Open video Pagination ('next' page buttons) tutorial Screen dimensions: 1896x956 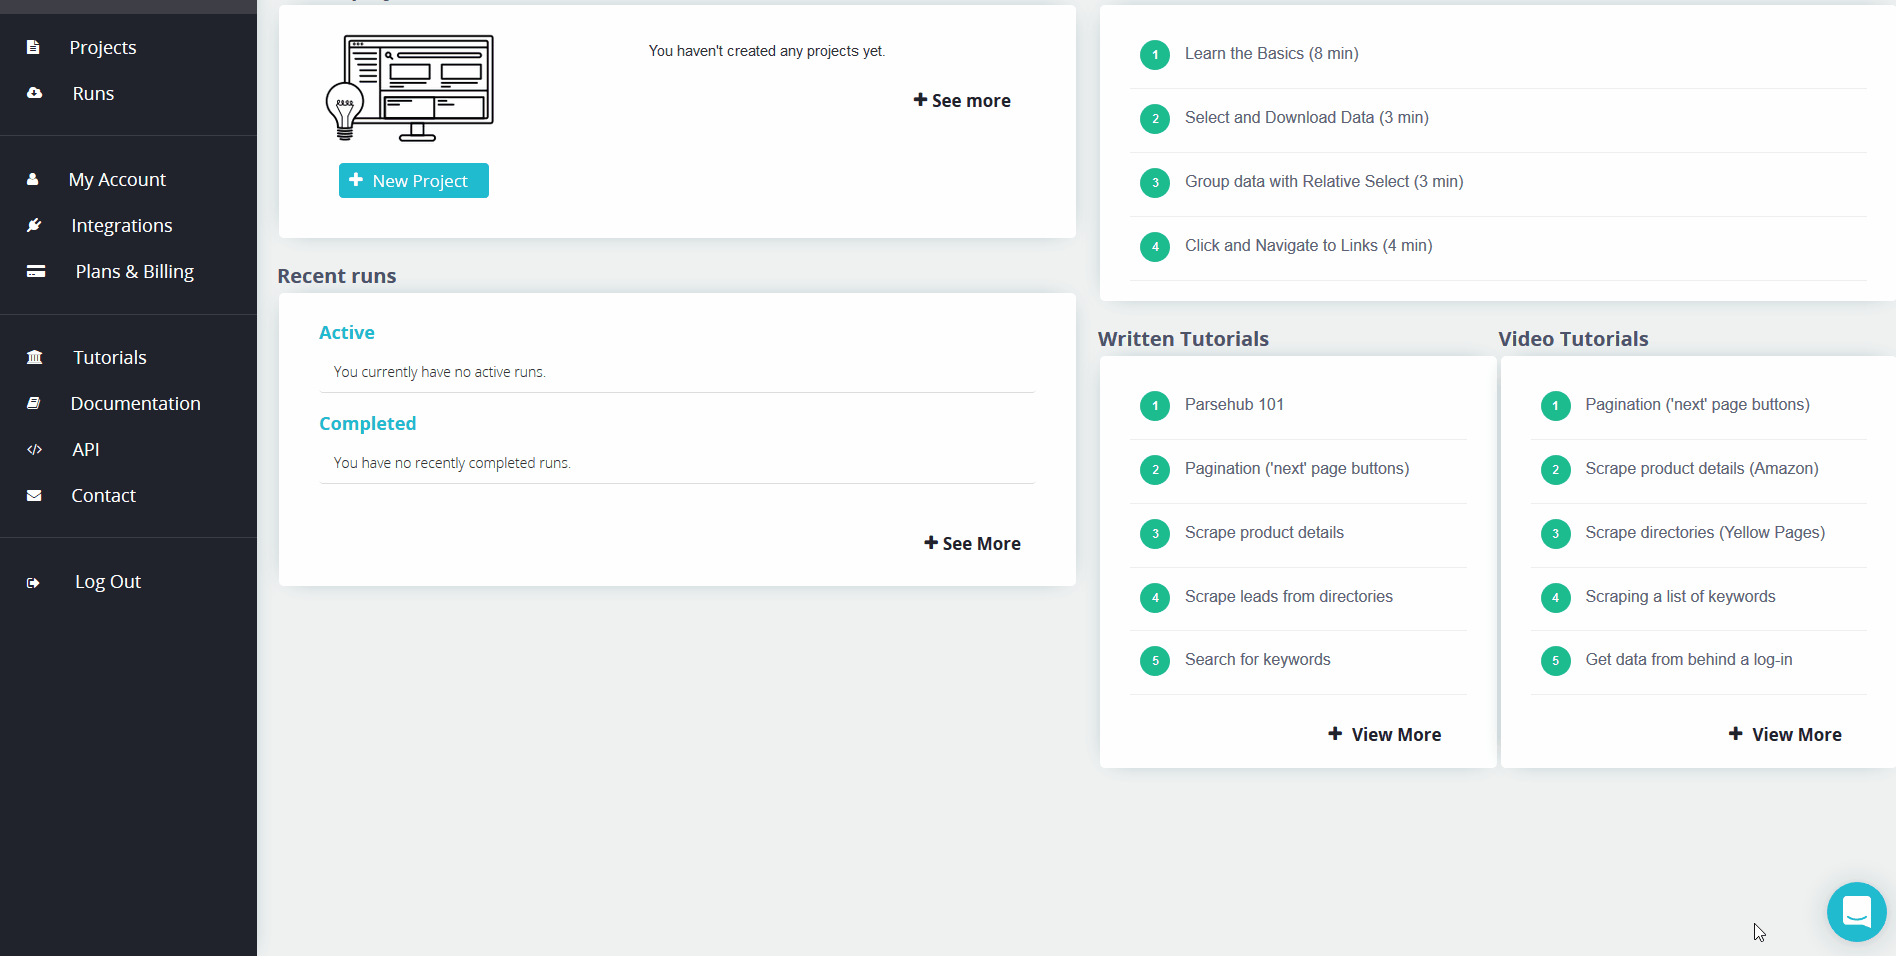tap(1697, 404)
